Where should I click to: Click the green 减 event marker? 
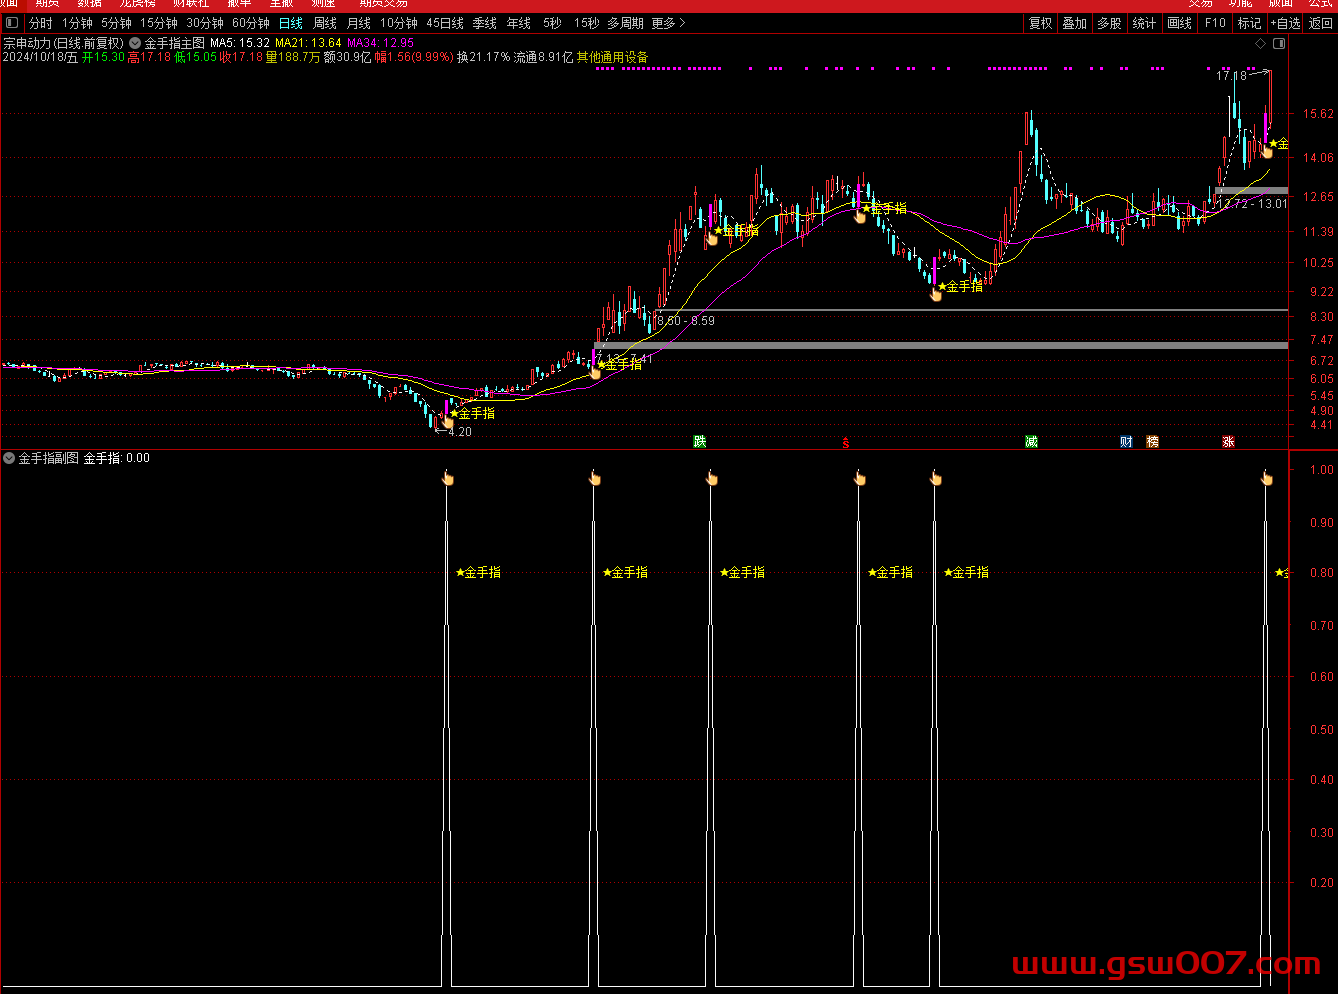coord(1031,441)
